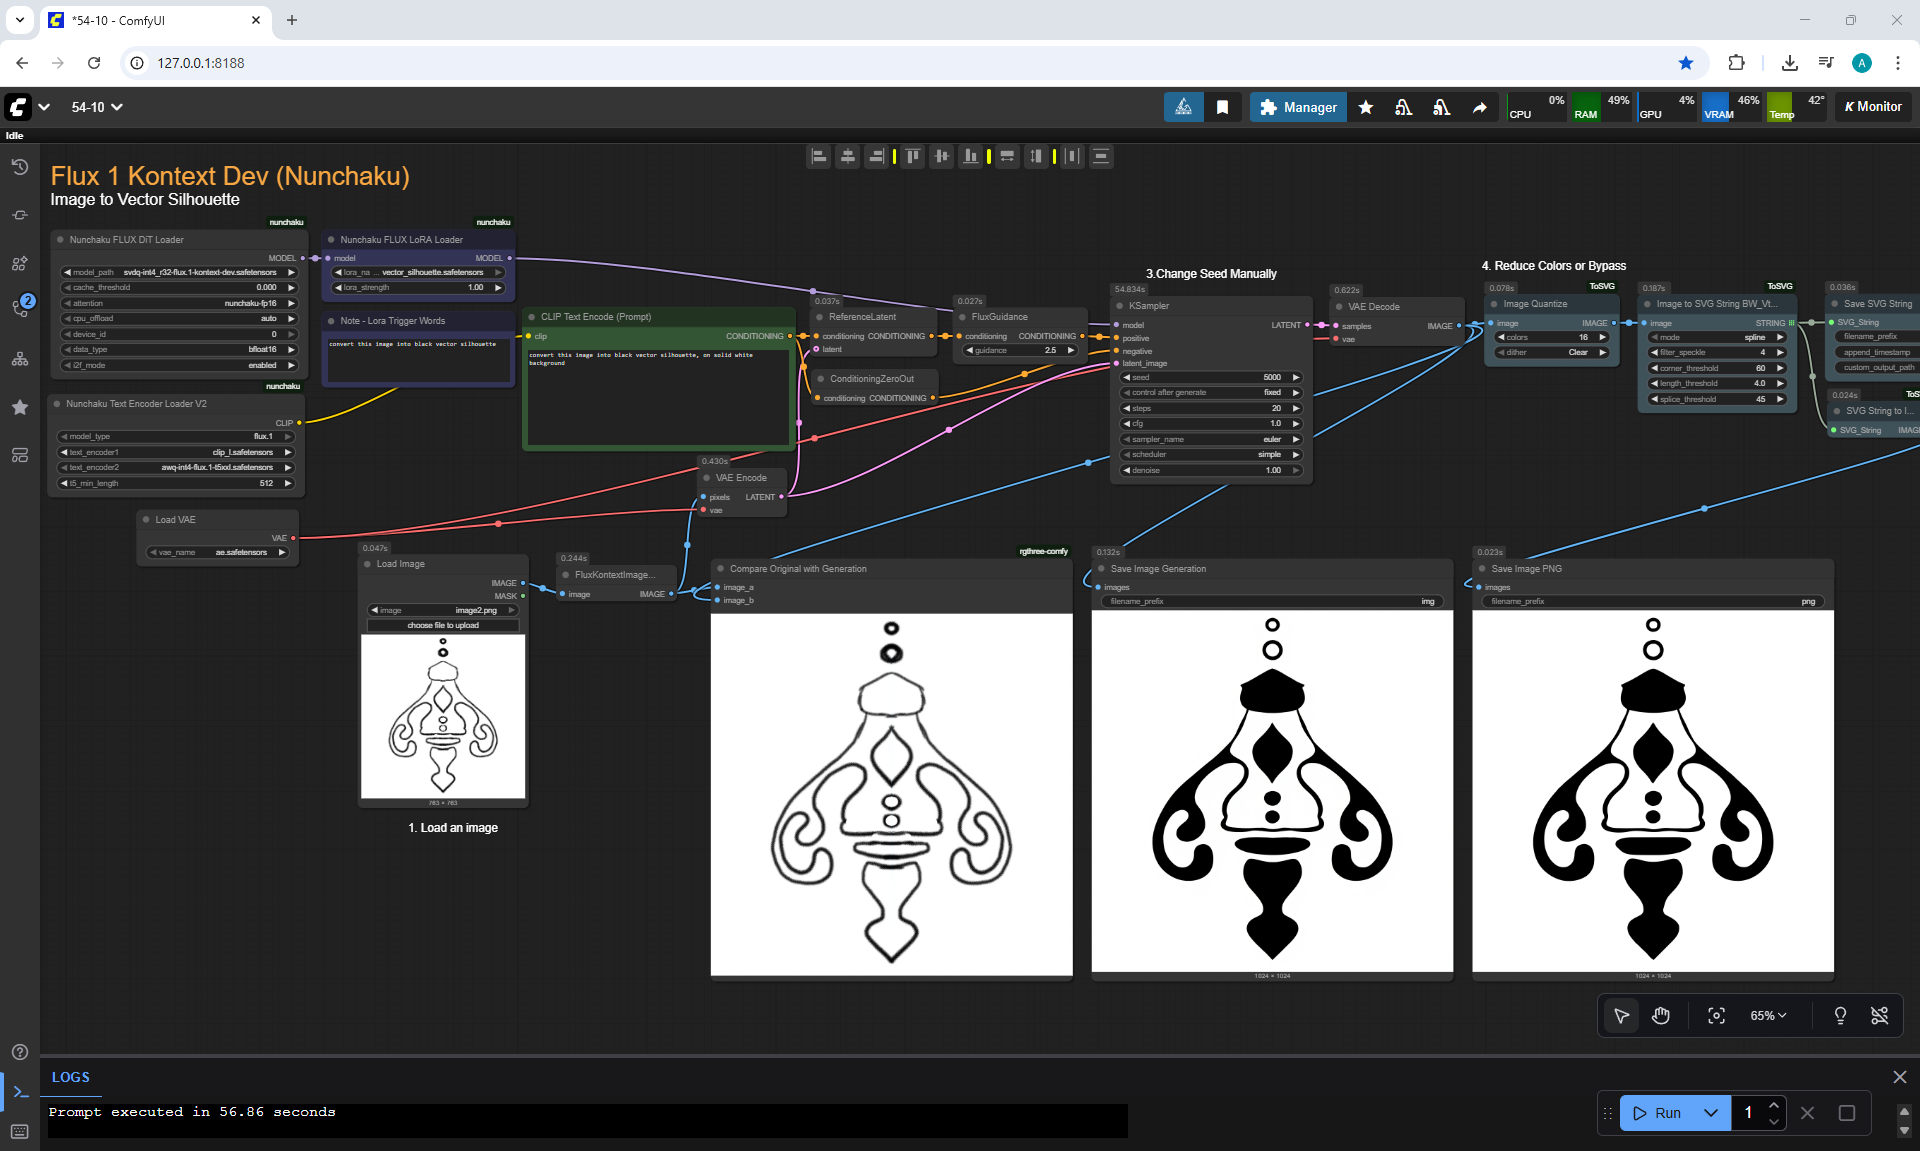This screenshot has height=1151, width=1920.
Task: Open the queue history sidebar icon
Action: pyautogui.click(x=20, y=167)
